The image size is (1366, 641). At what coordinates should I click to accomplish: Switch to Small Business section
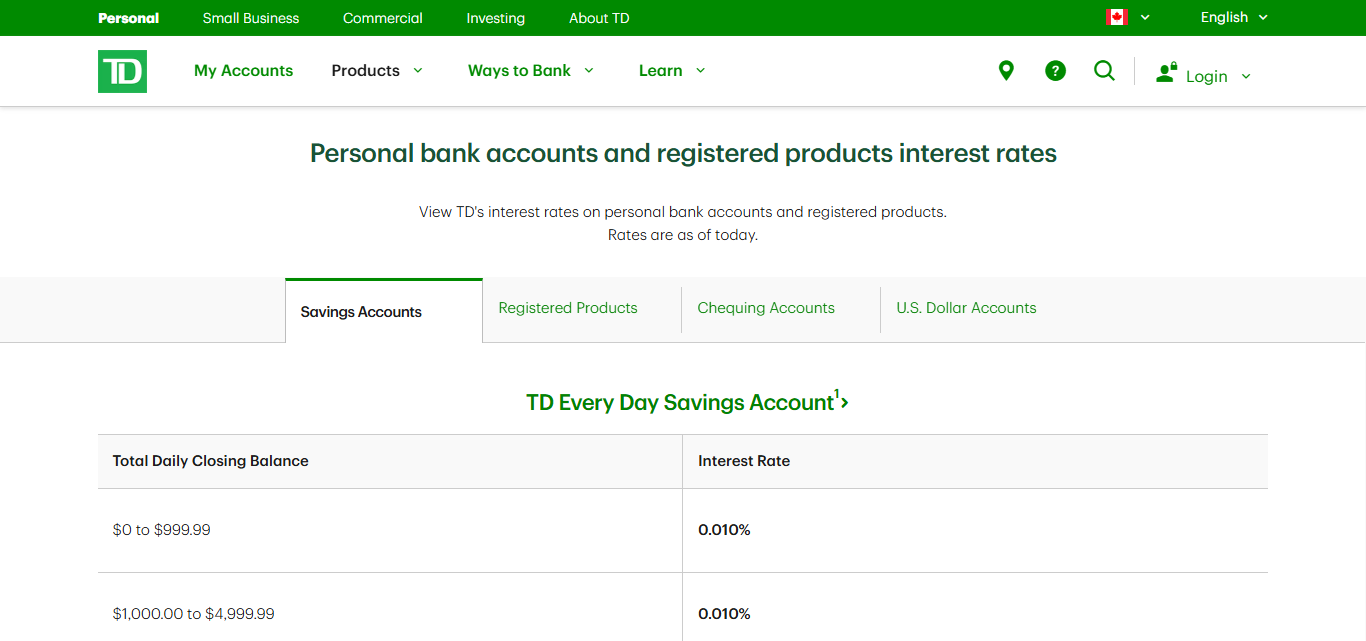(251, 18)
